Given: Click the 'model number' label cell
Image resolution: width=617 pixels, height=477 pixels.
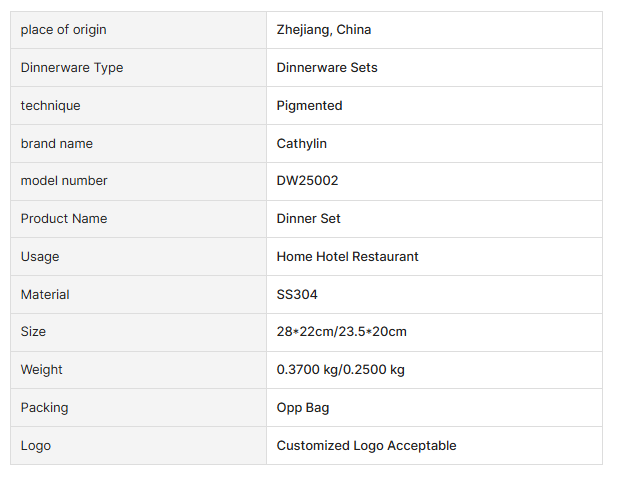Looking at the screenshot, I should [64, 181].
